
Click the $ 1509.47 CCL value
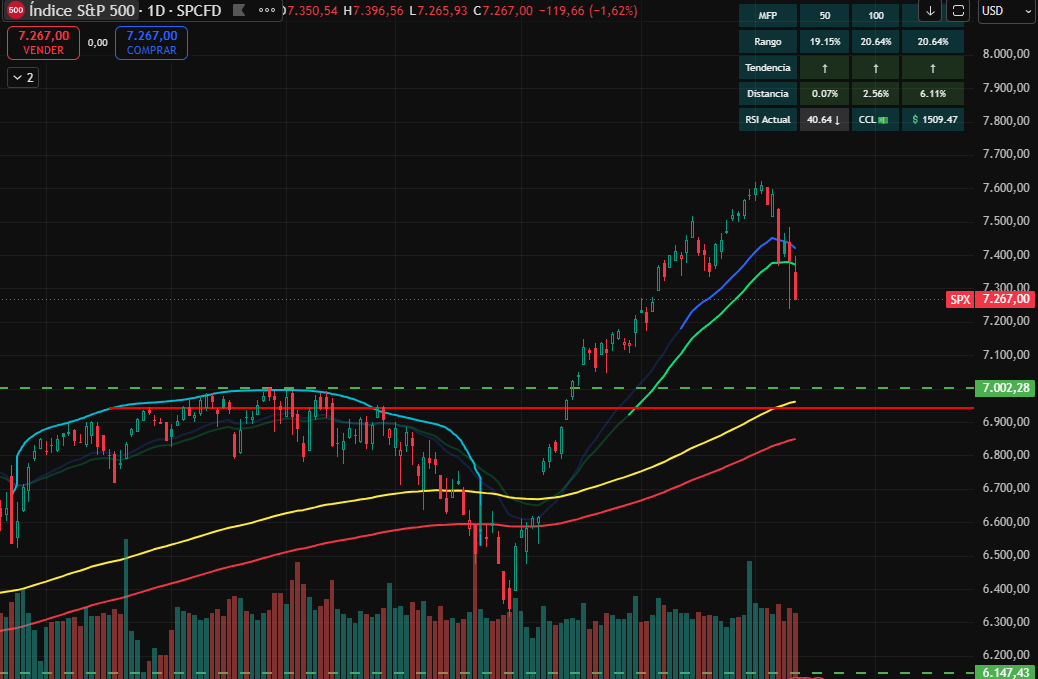tap(933, 120)
